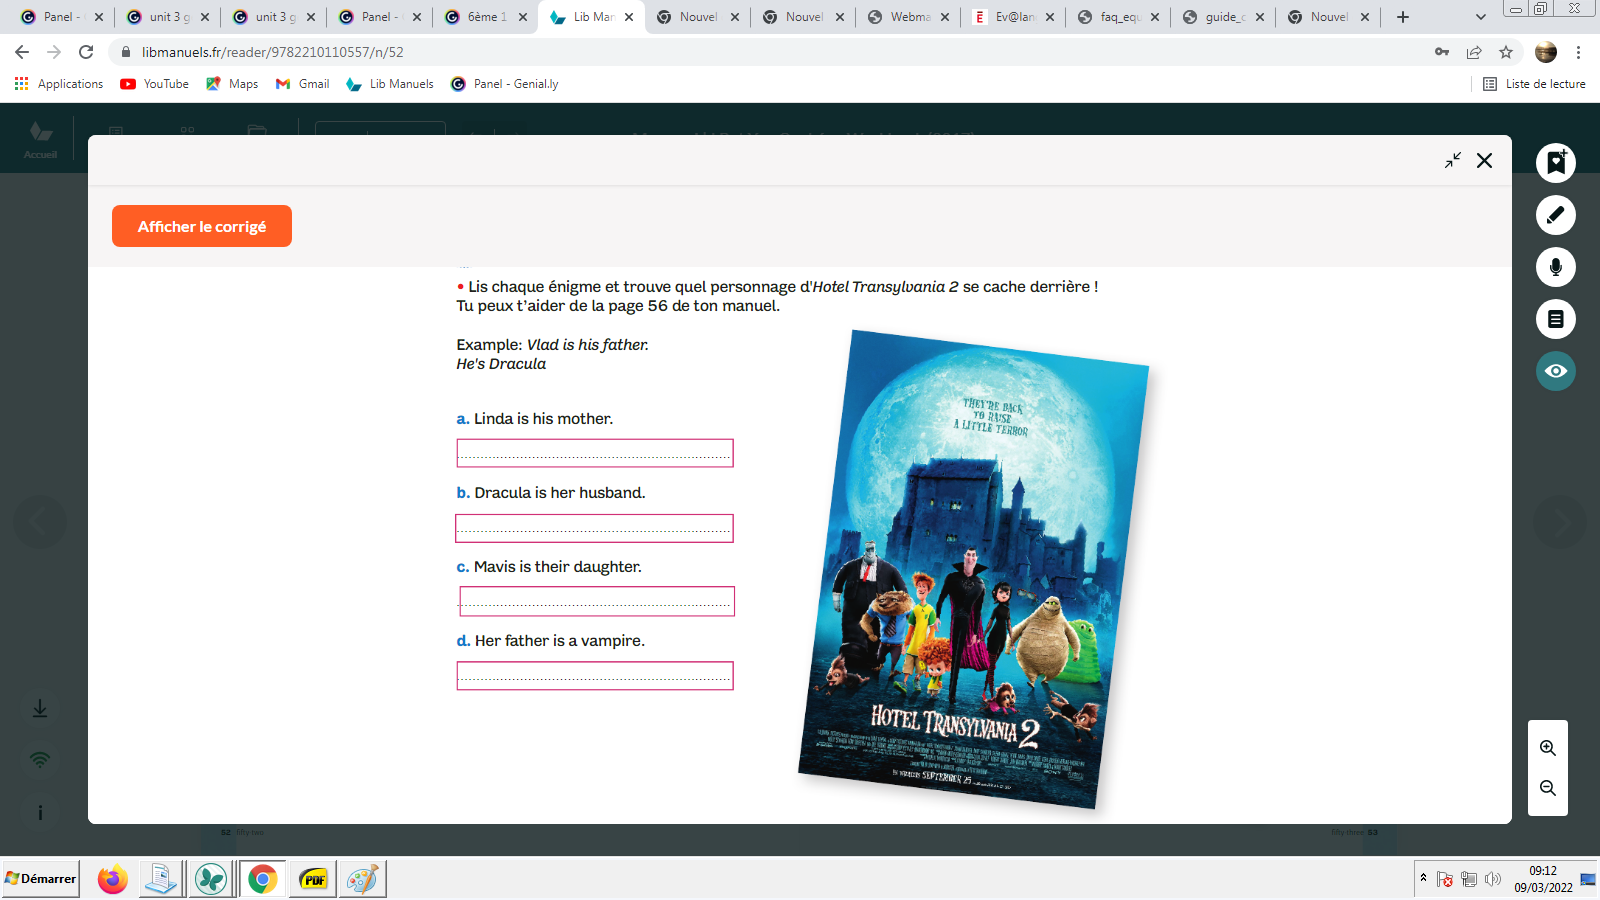Click the answer field under Linda is his mother
1600x900 pixels.
595,453
